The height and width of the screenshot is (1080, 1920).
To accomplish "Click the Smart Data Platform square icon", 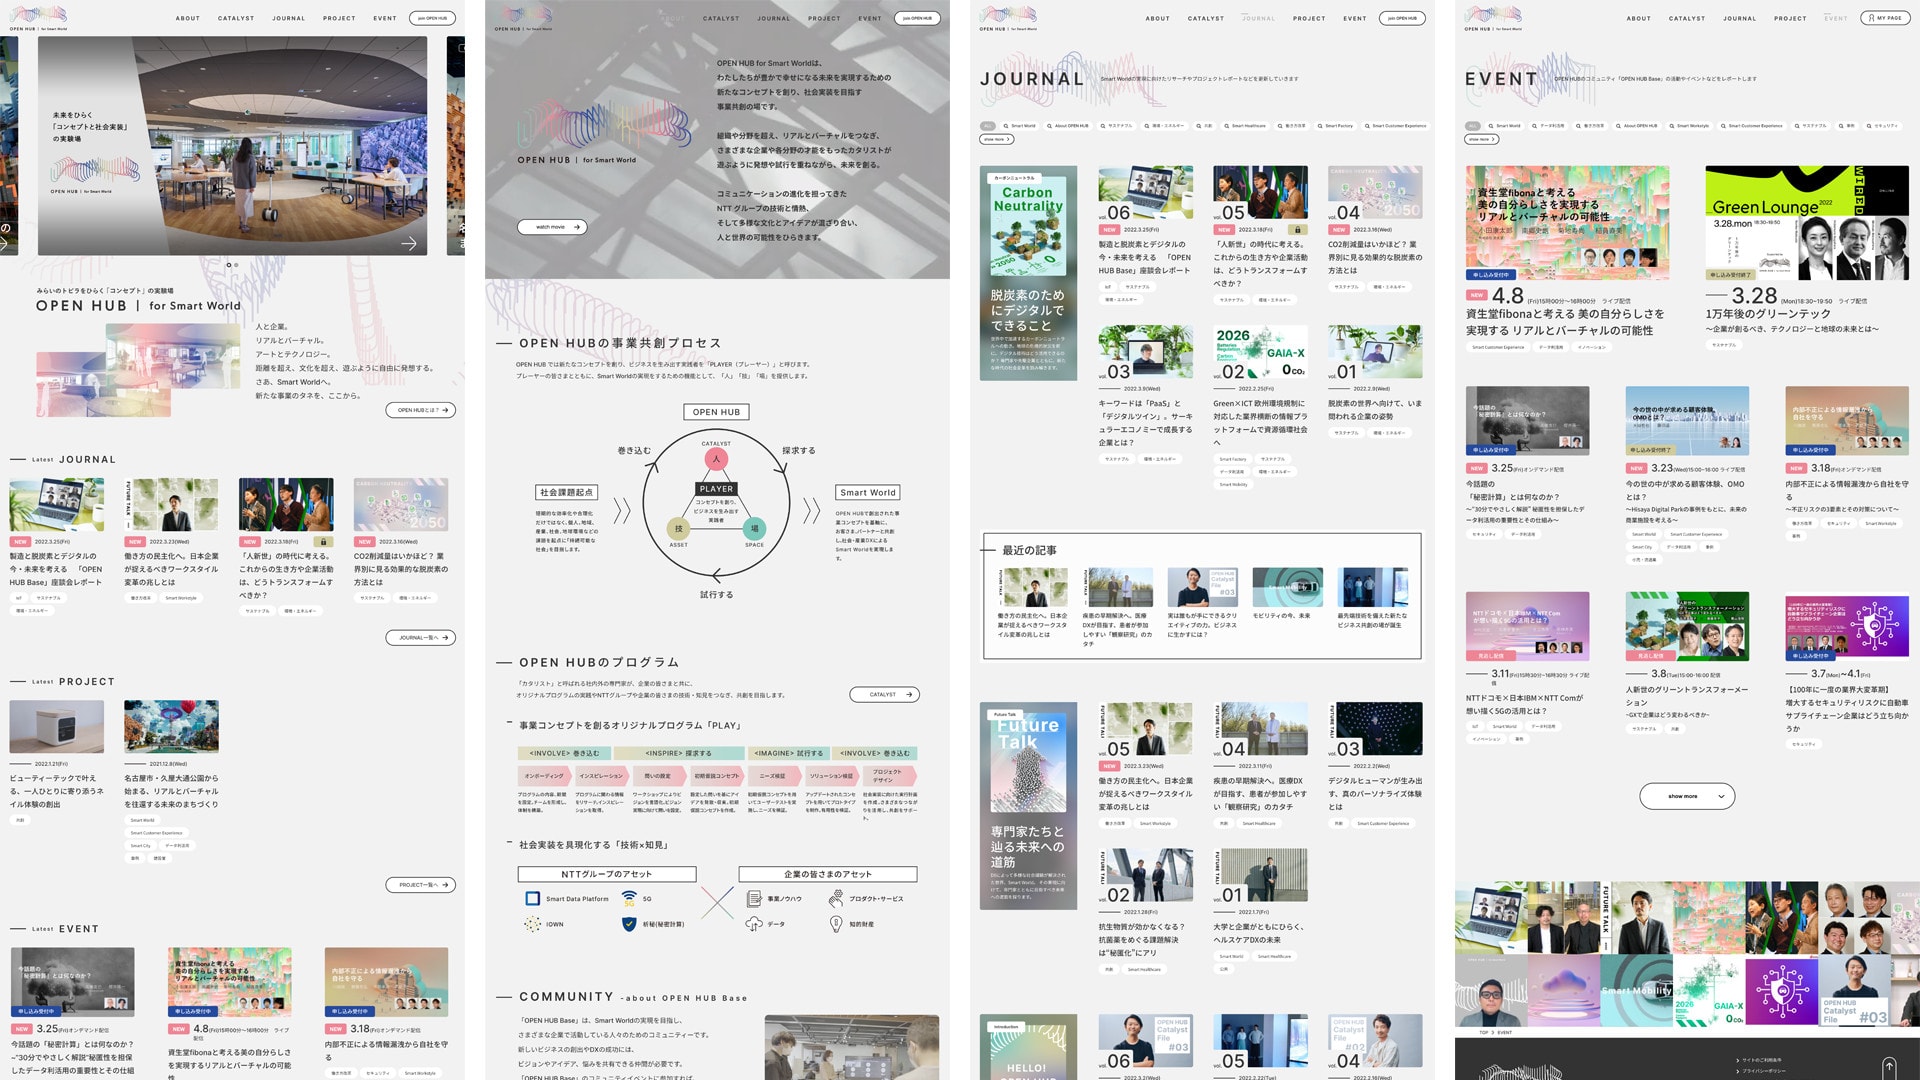I will pyautogui.click(x=533, y=898).
